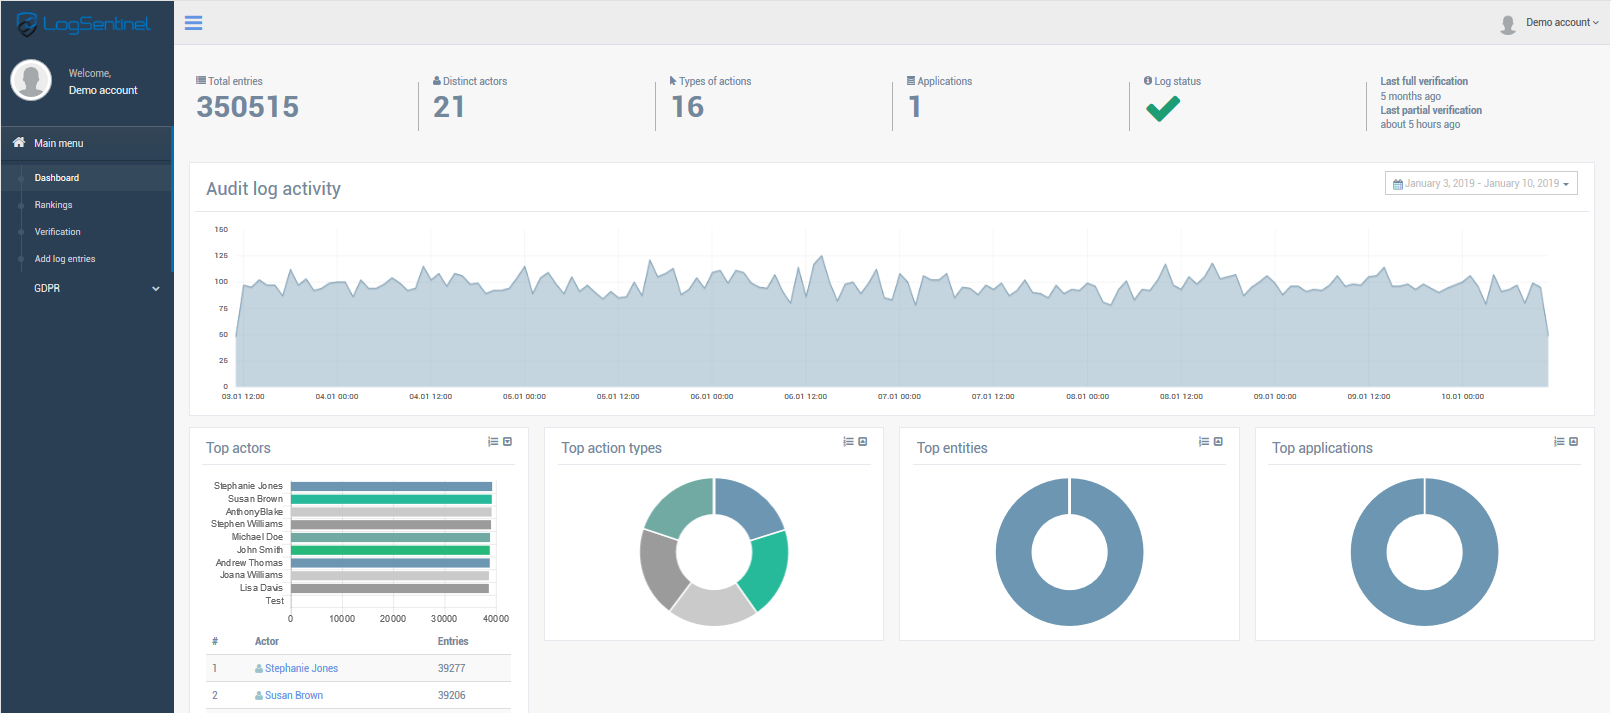Expand the GDPR sidebar section

pyautogui.click(x=95, y=288)
